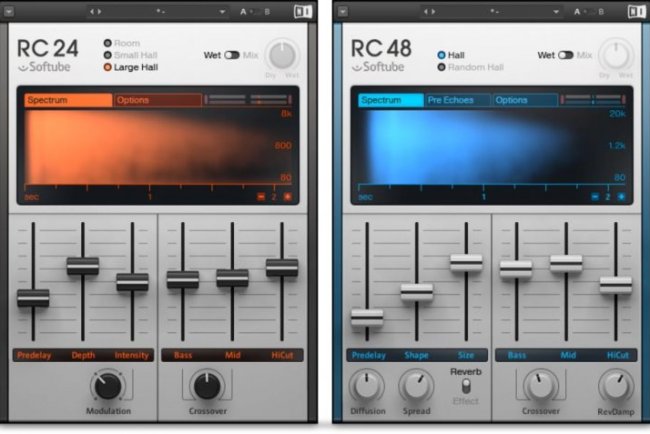Click the Softube logo in RC 24

coord(44,67)
